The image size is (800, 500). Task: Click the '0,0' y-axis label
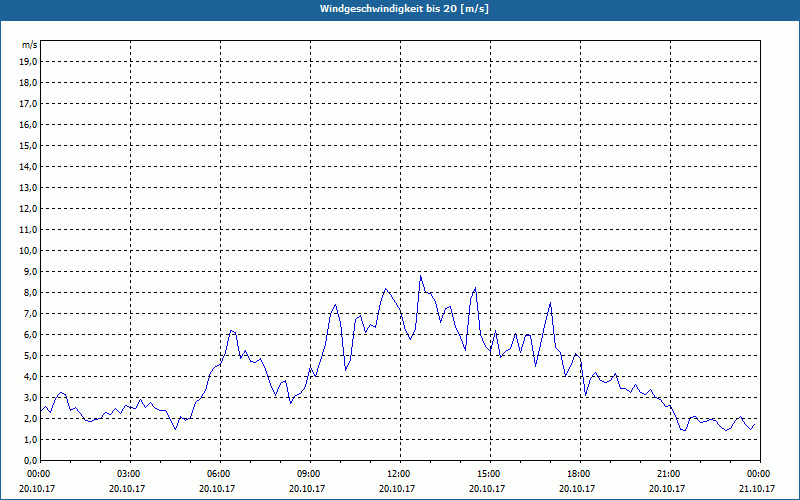30,461
